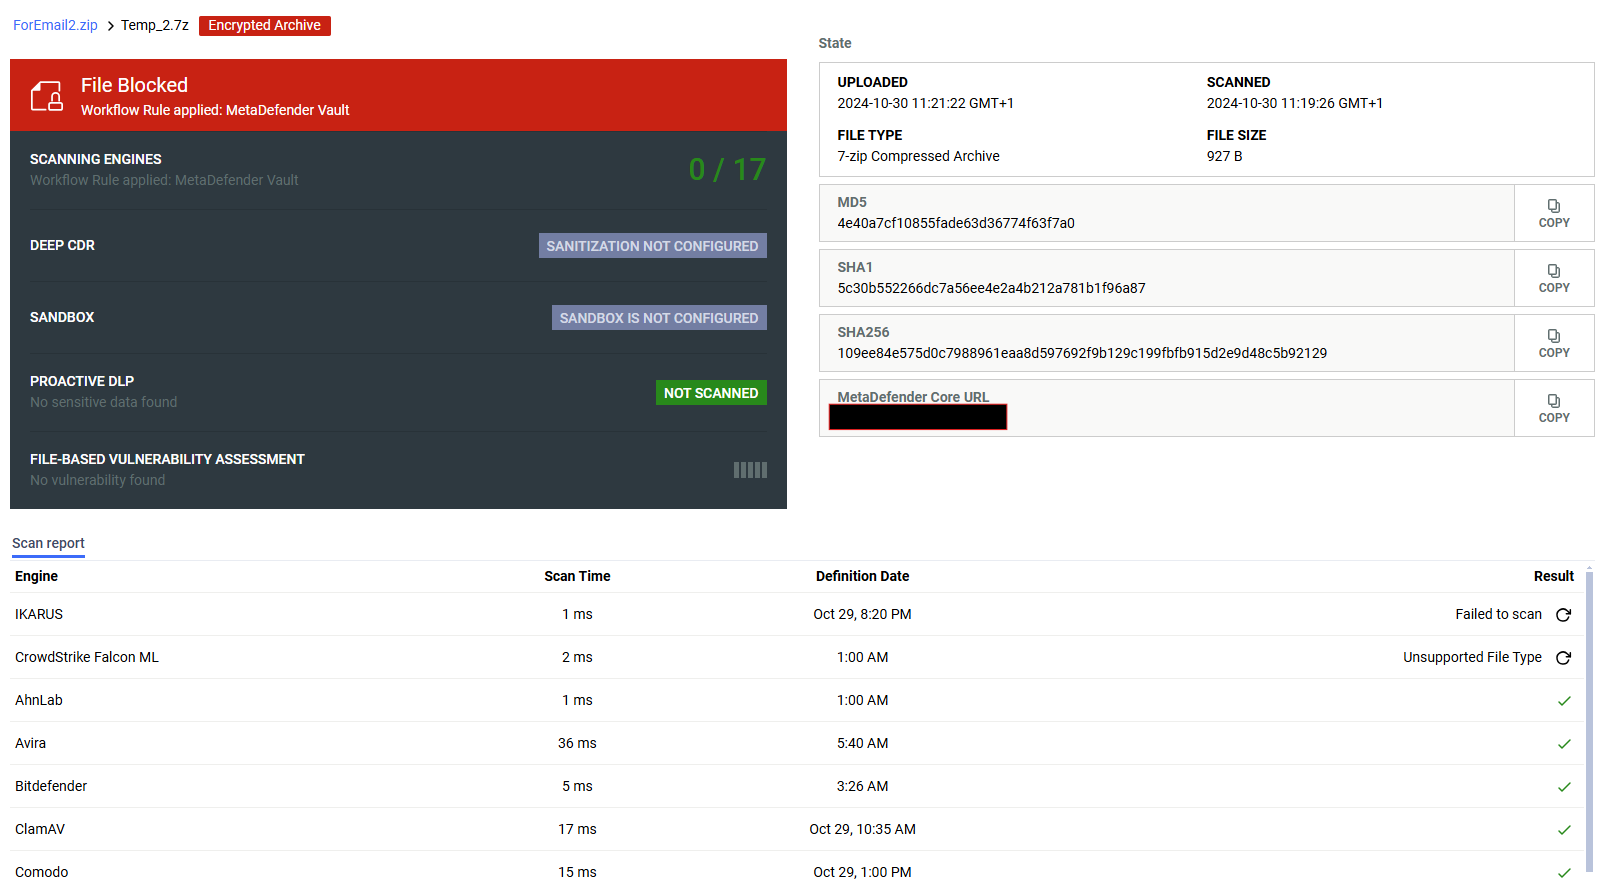The image size is (1602, 893).
Task: Click the Comodo result checkmark
Action: 1564,873
